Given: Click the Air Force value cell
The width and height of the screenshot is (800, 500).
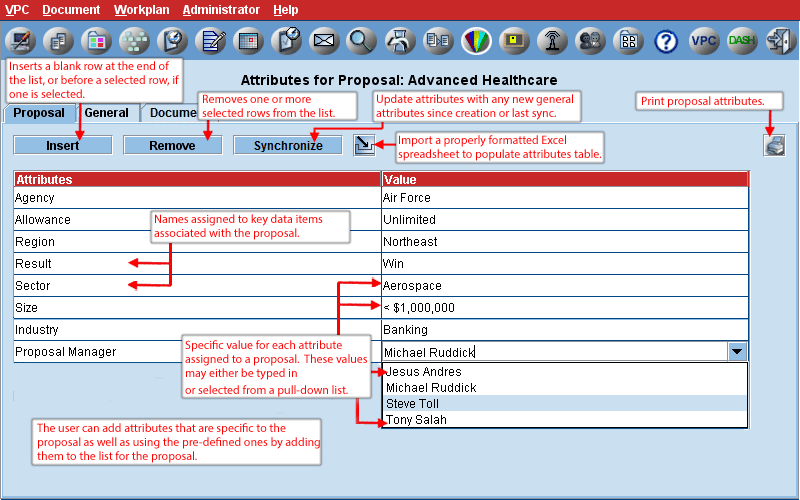Looking at the screenshot, I should (565, 197).
